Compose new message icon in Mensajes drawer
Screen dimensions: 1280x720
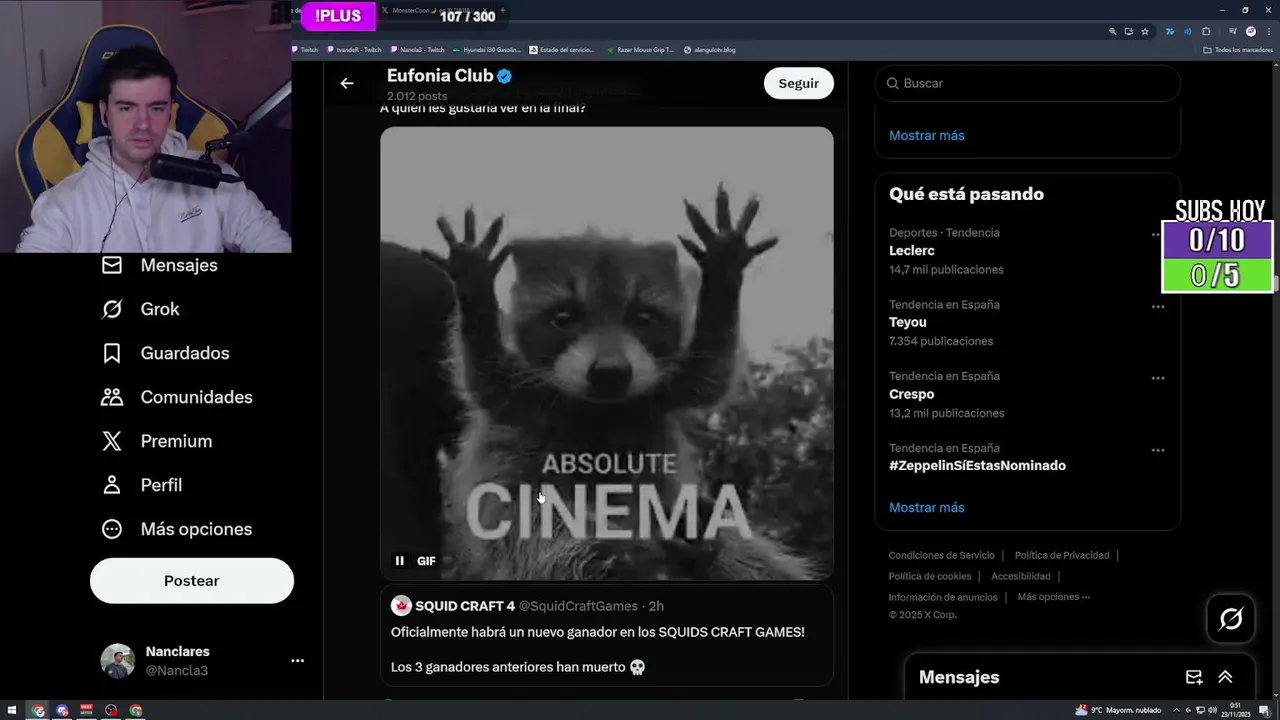pos(1194,677)
